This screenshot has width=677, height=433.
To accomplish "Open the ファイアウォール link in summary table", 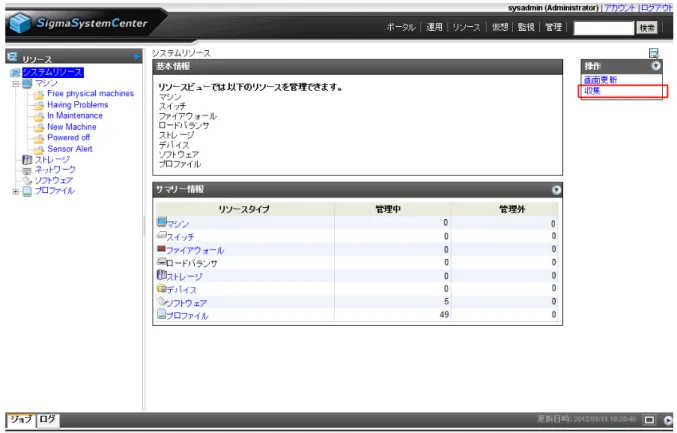I will pyautogui.click(x=195, y=250).
